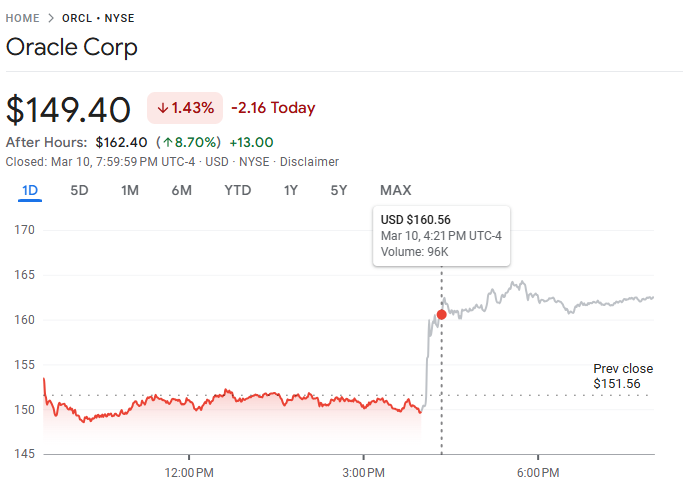Select the 6M time range tab
The image size is (683, 493).
[181, 191]
